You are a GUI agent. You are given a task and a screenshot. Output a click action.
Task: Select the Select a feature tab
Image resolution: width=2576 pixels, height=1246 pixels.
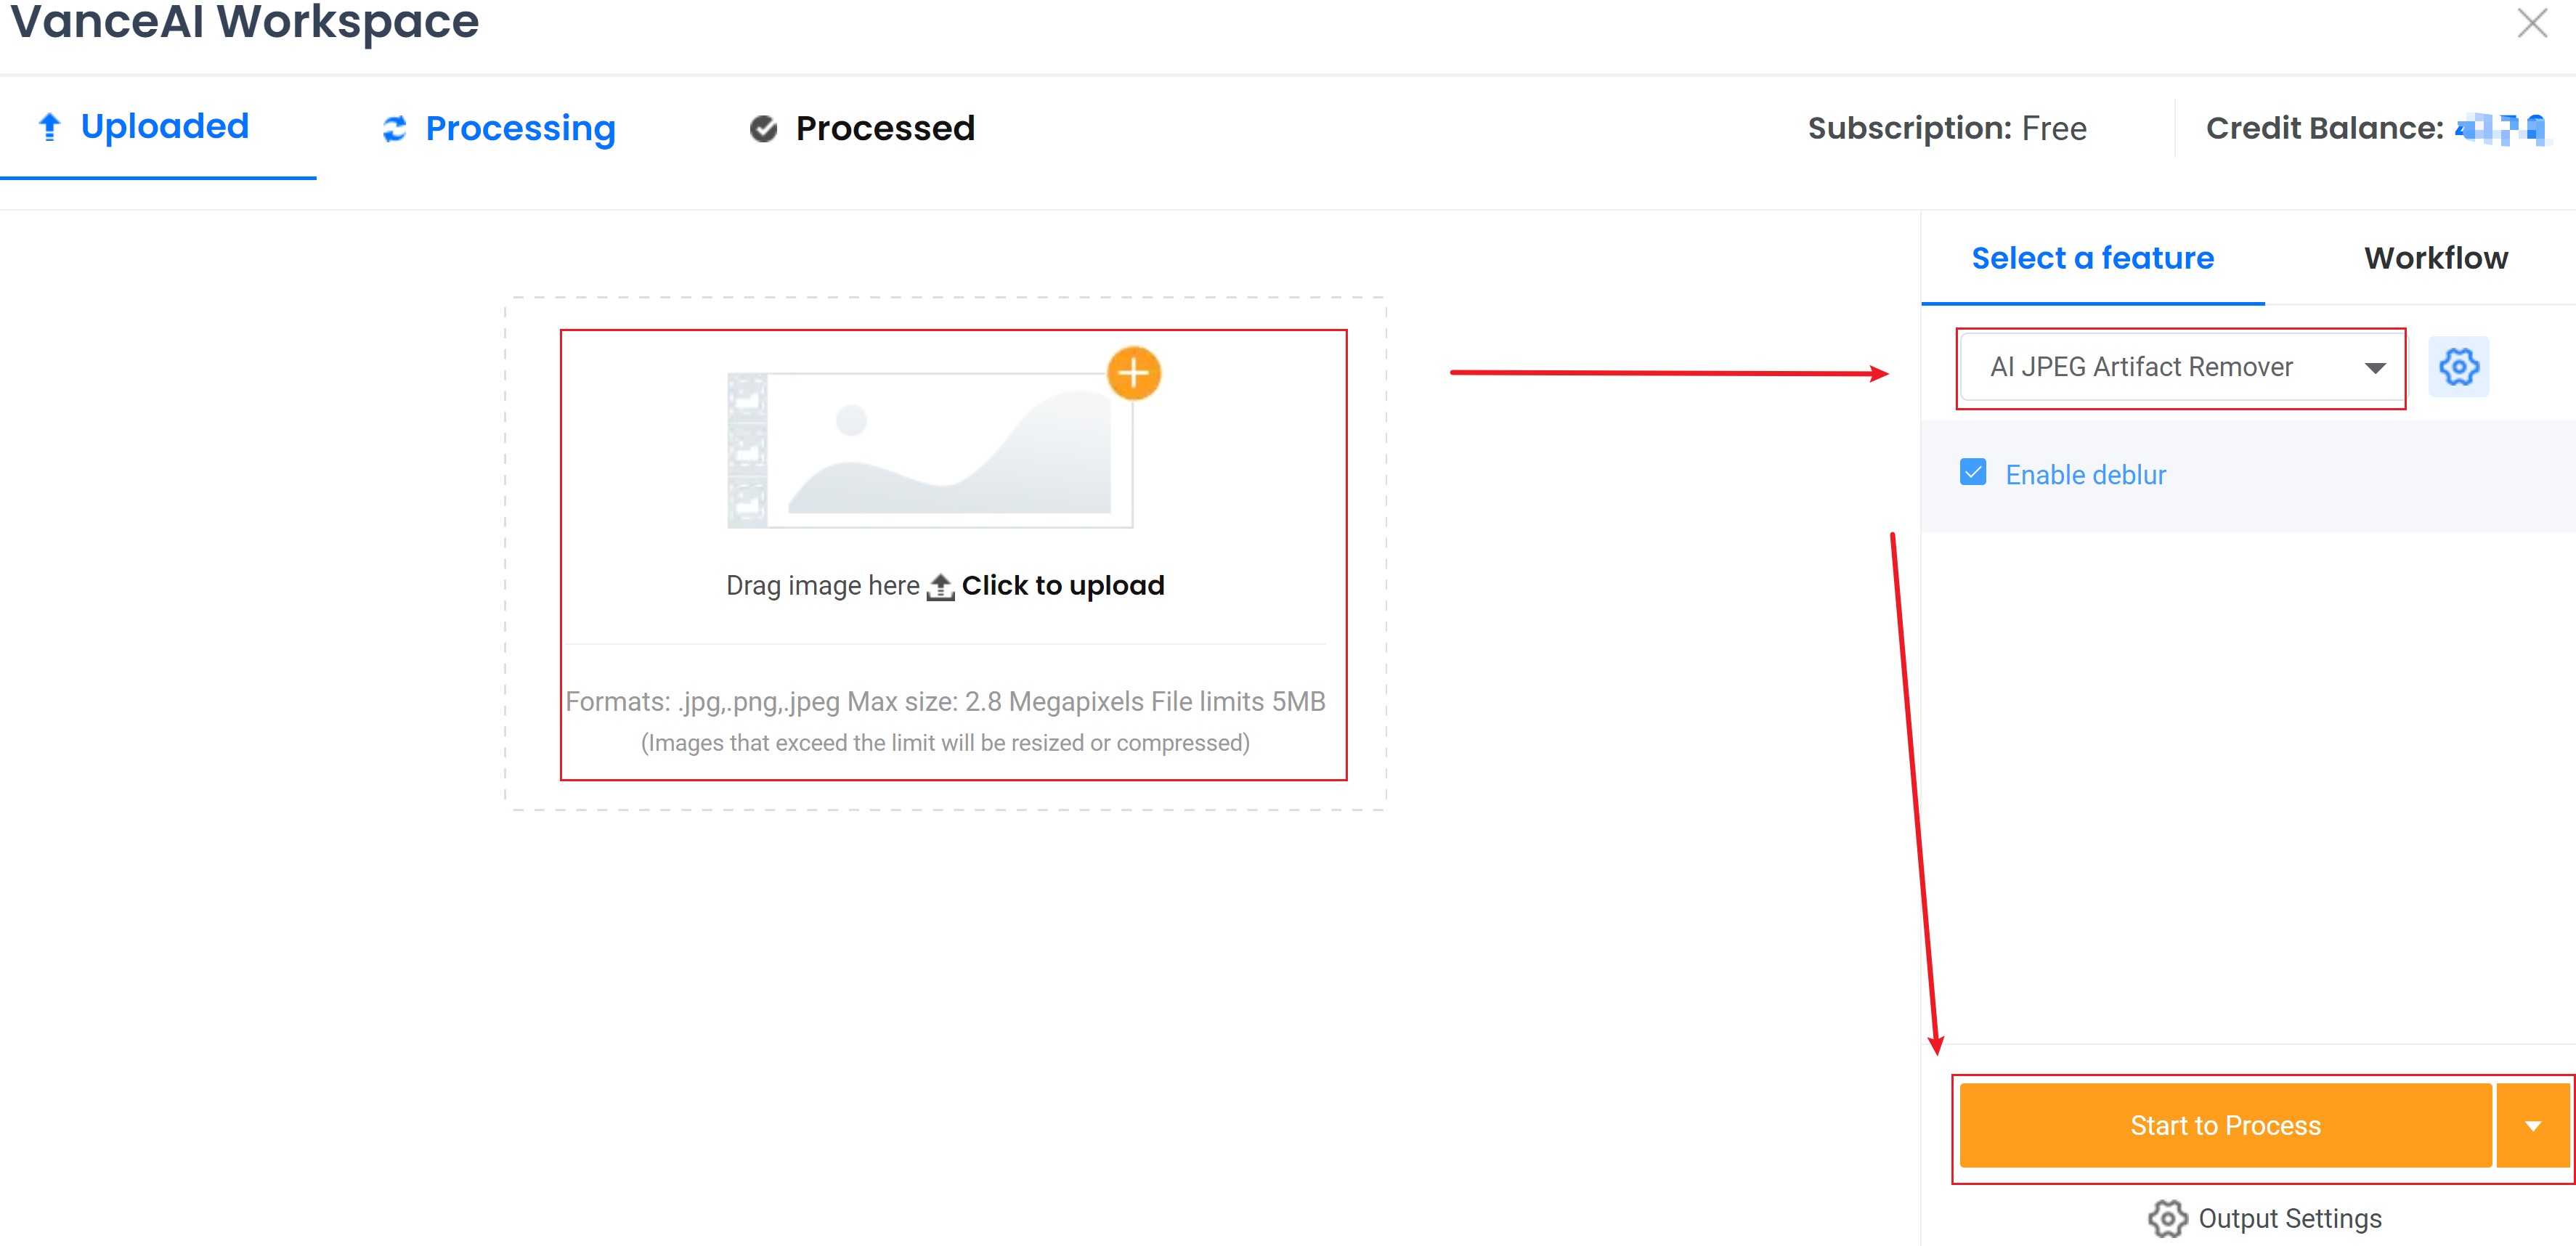(x=2093, y=258)
